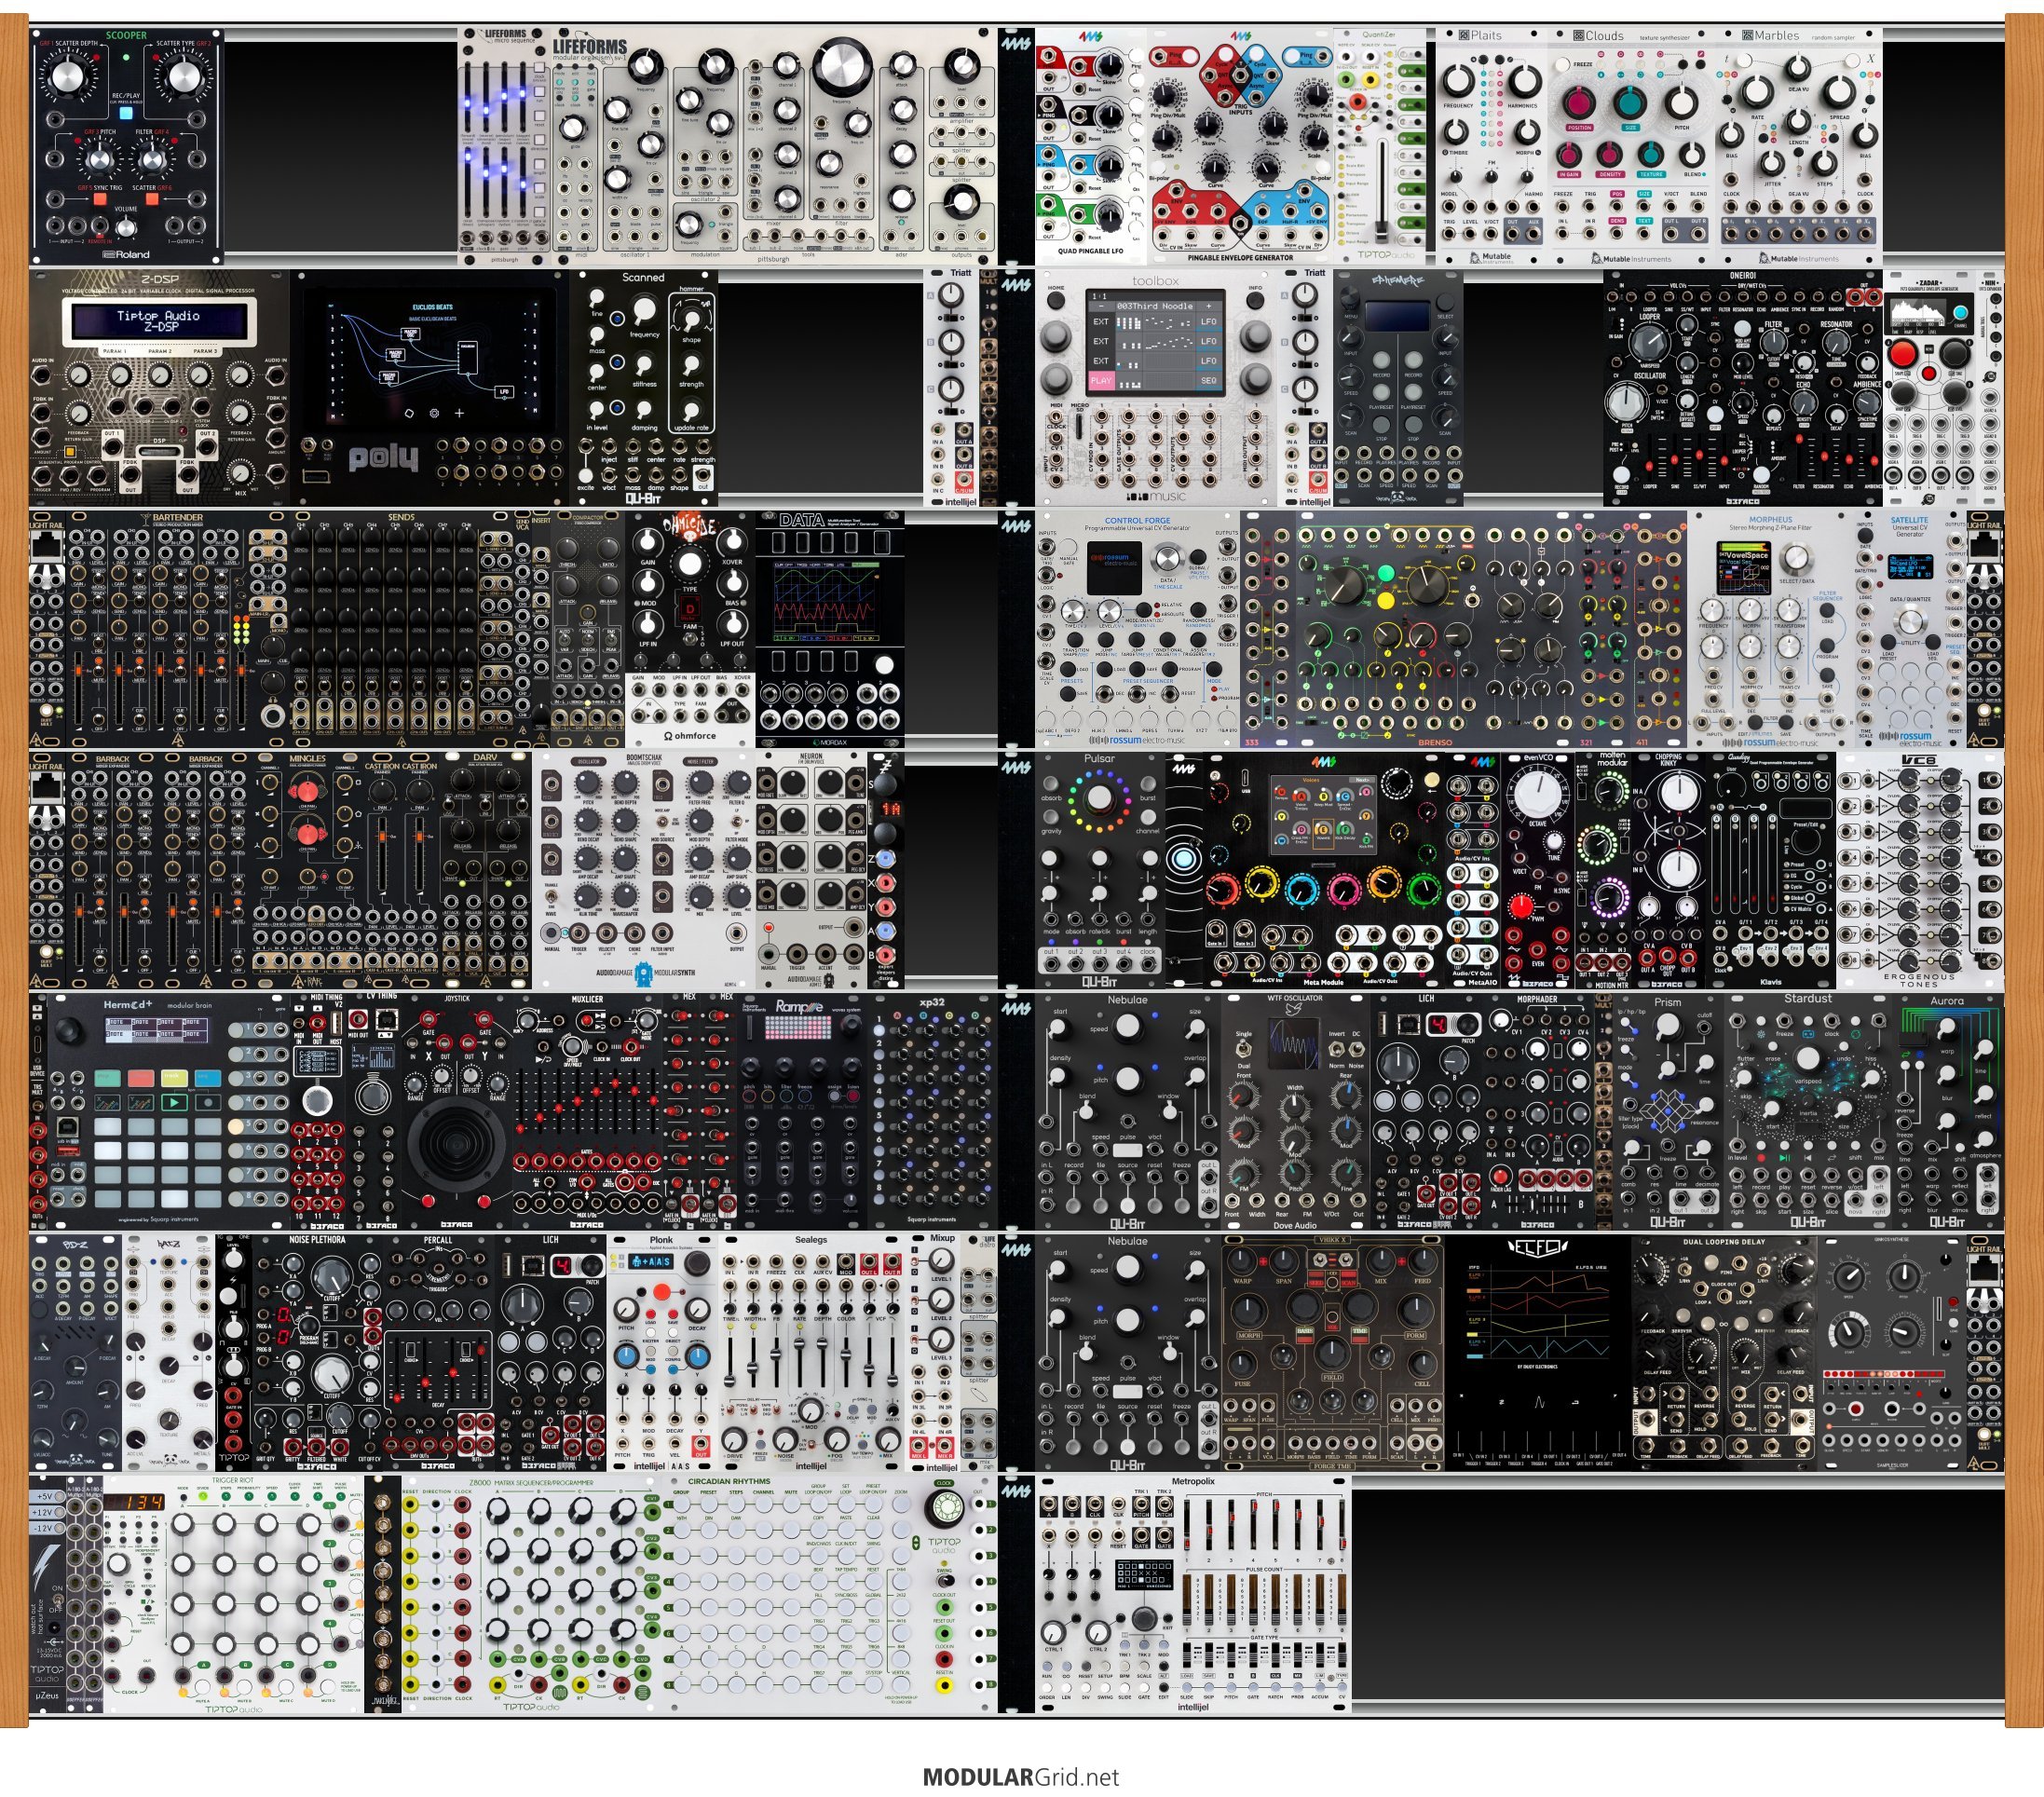Click the 4ms logo above Quad Pingable LFO
This screenshot has width=2044, height=1797.
(x=1089, y=37)
